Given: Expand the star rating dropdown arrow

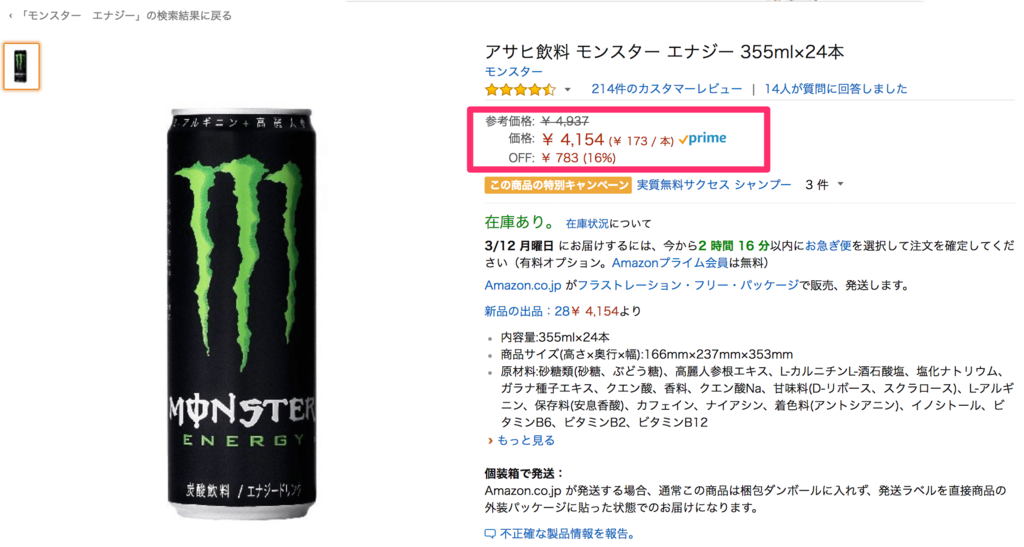Looking at the screenshot, I should pyautogui.click(x=568, y=90).
